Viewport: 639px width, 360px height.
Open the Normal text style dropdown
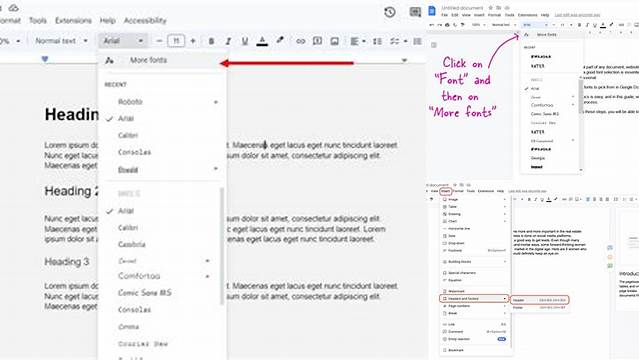click(x=61, y=41)
